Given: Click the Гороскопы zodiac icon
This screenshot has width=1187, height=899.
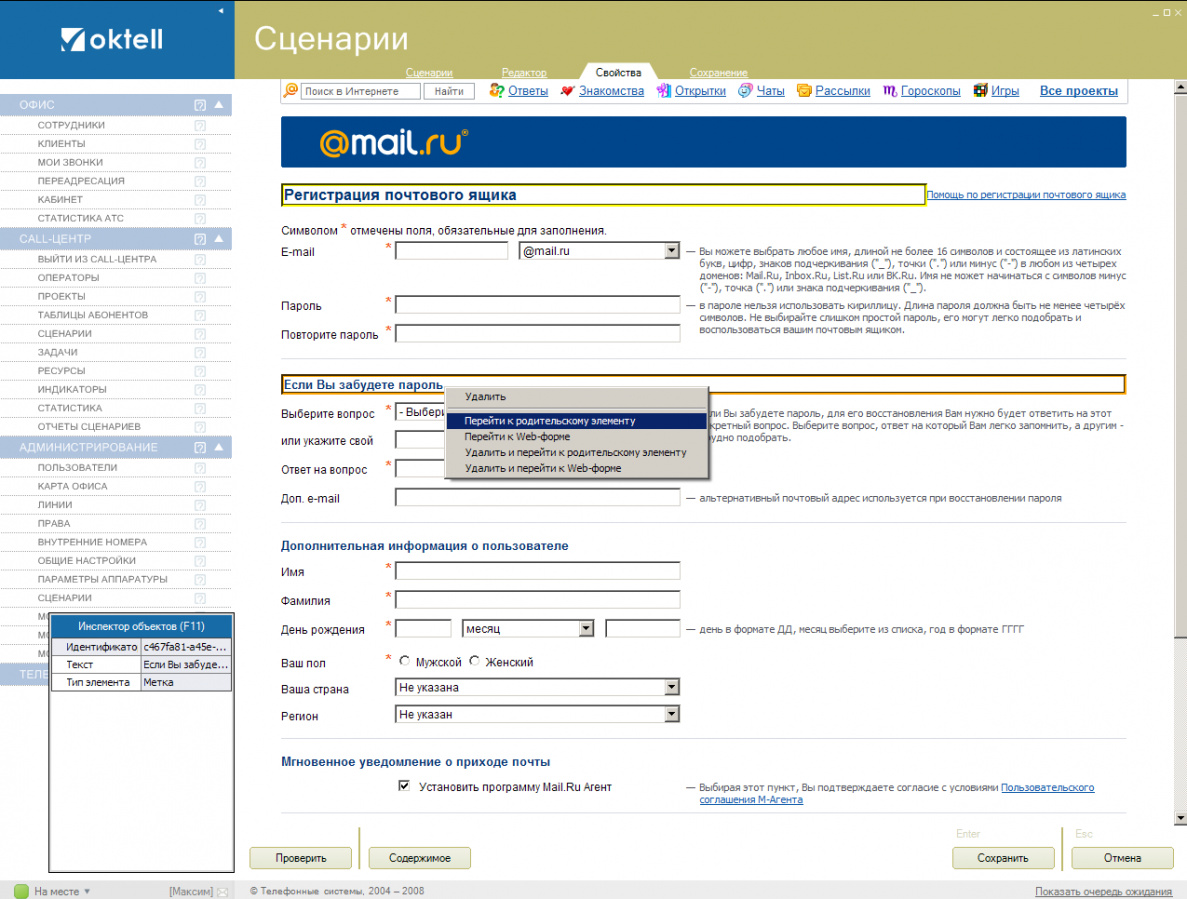Looking at the screenshot, I should pos(890,91).
